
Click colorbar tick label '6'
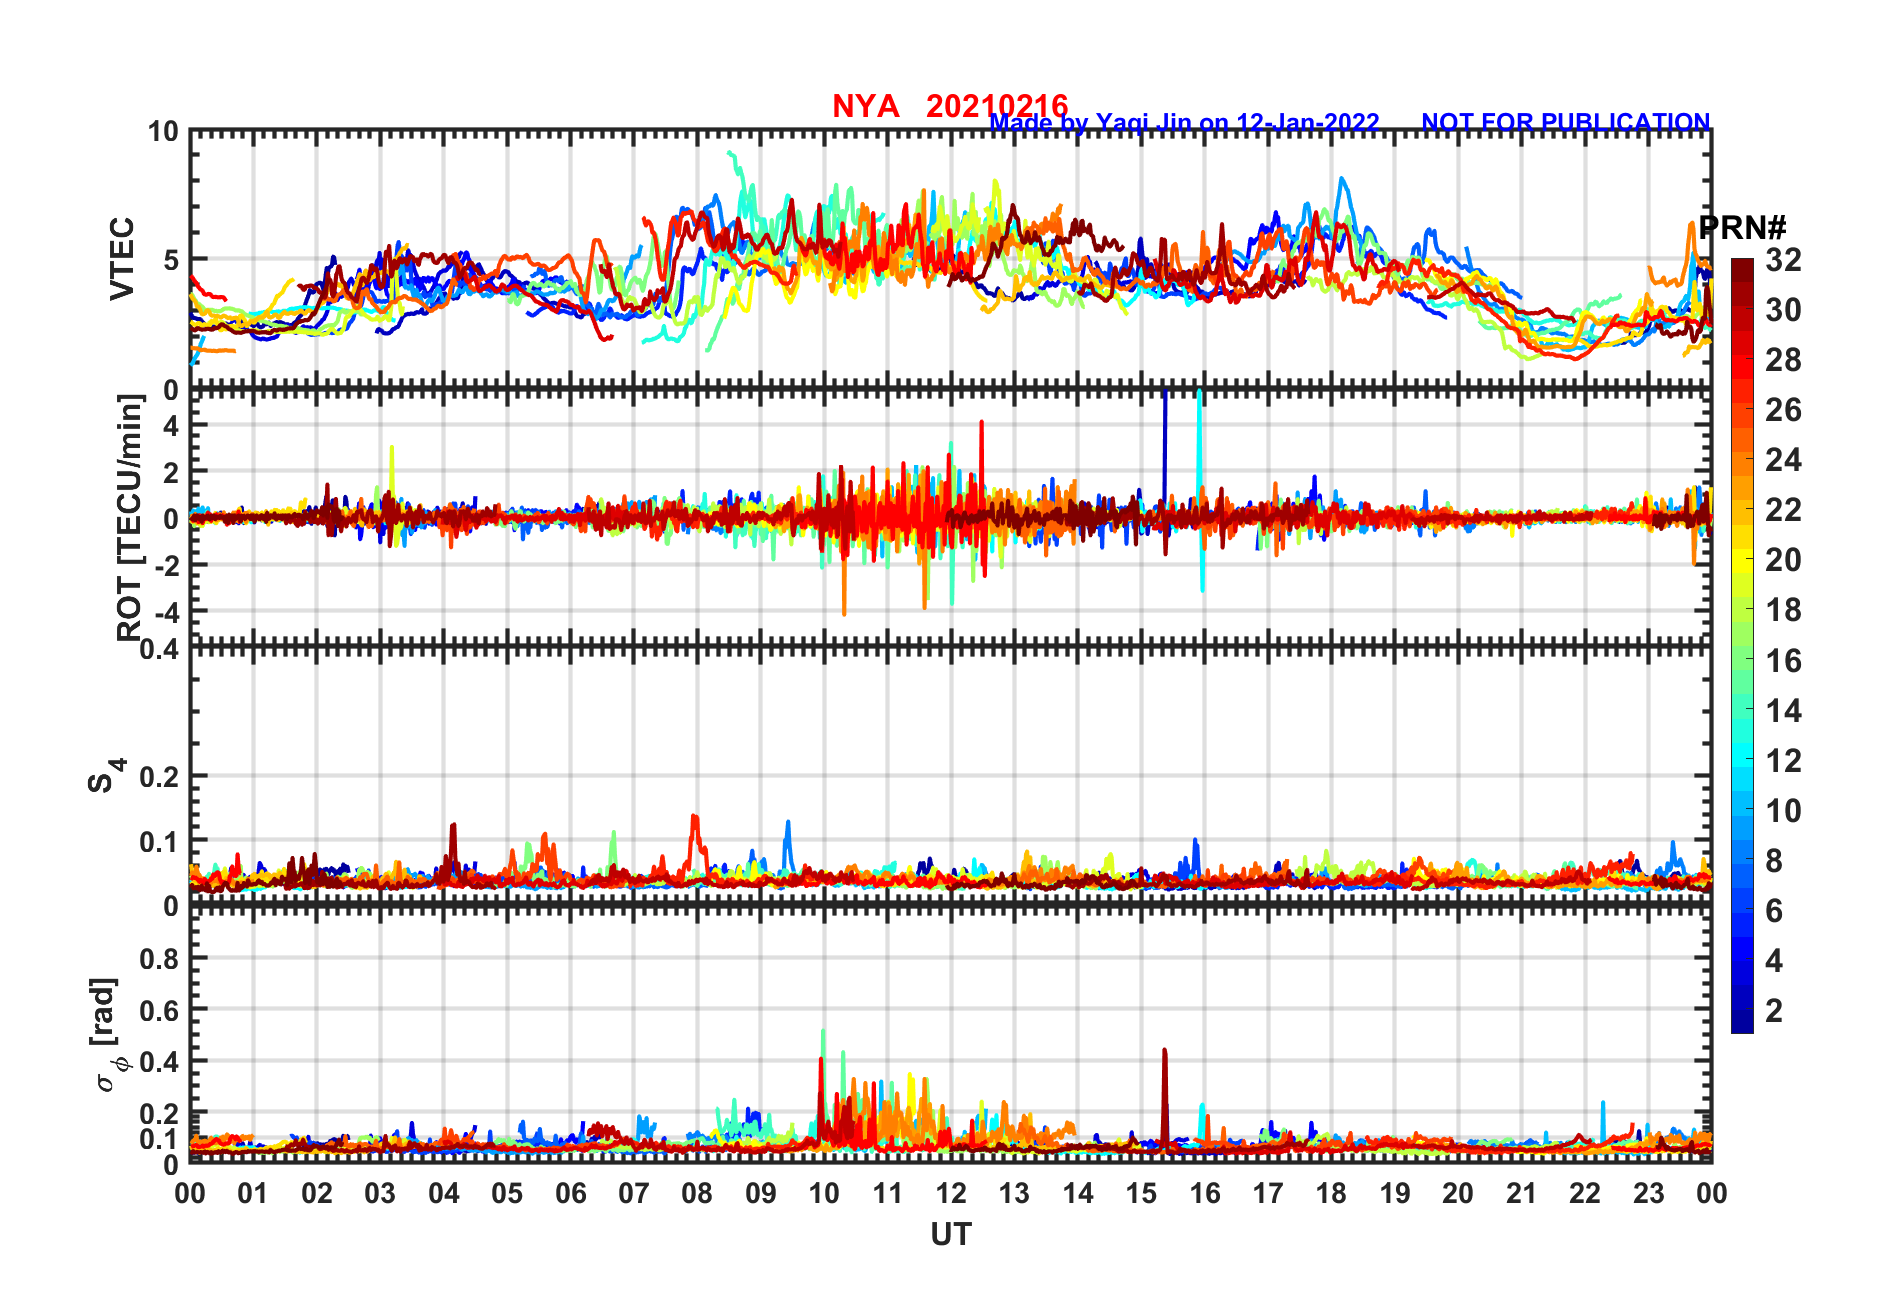click(x=1774, y=911)
